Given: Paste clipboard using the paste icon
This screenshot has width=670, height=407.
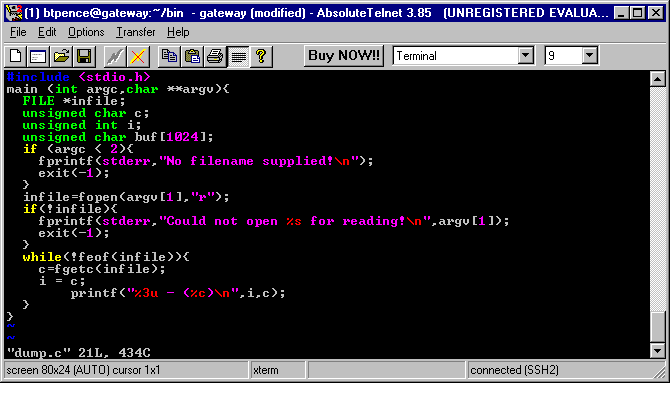Looking at the screenshot, I should (192, 56).
